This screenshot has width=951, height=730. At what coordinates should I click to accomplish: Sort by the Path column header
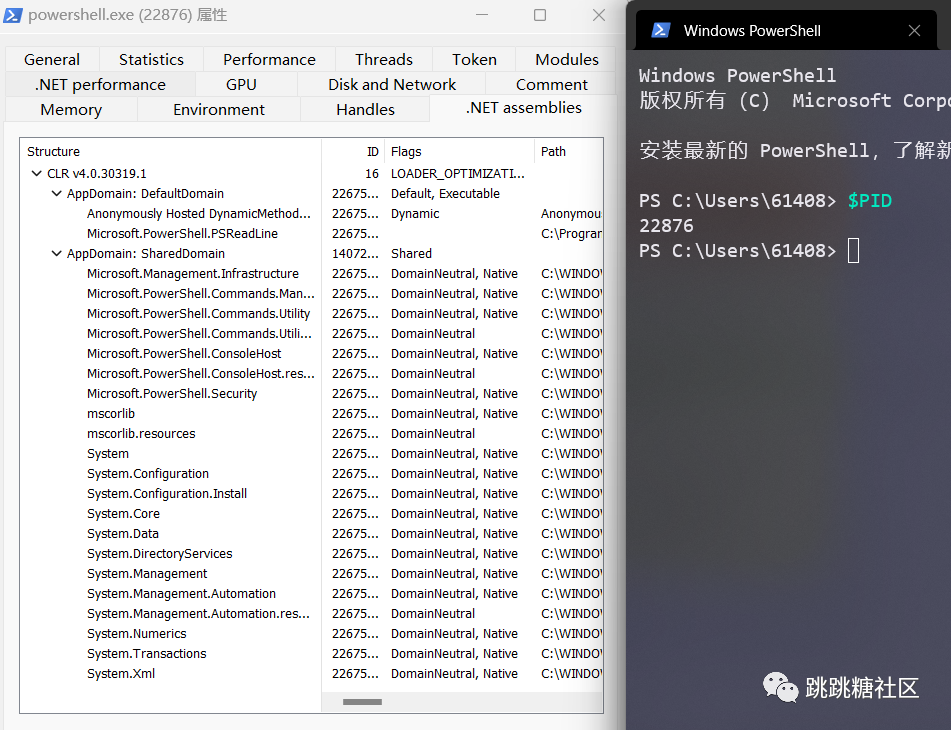click(568, 151)
